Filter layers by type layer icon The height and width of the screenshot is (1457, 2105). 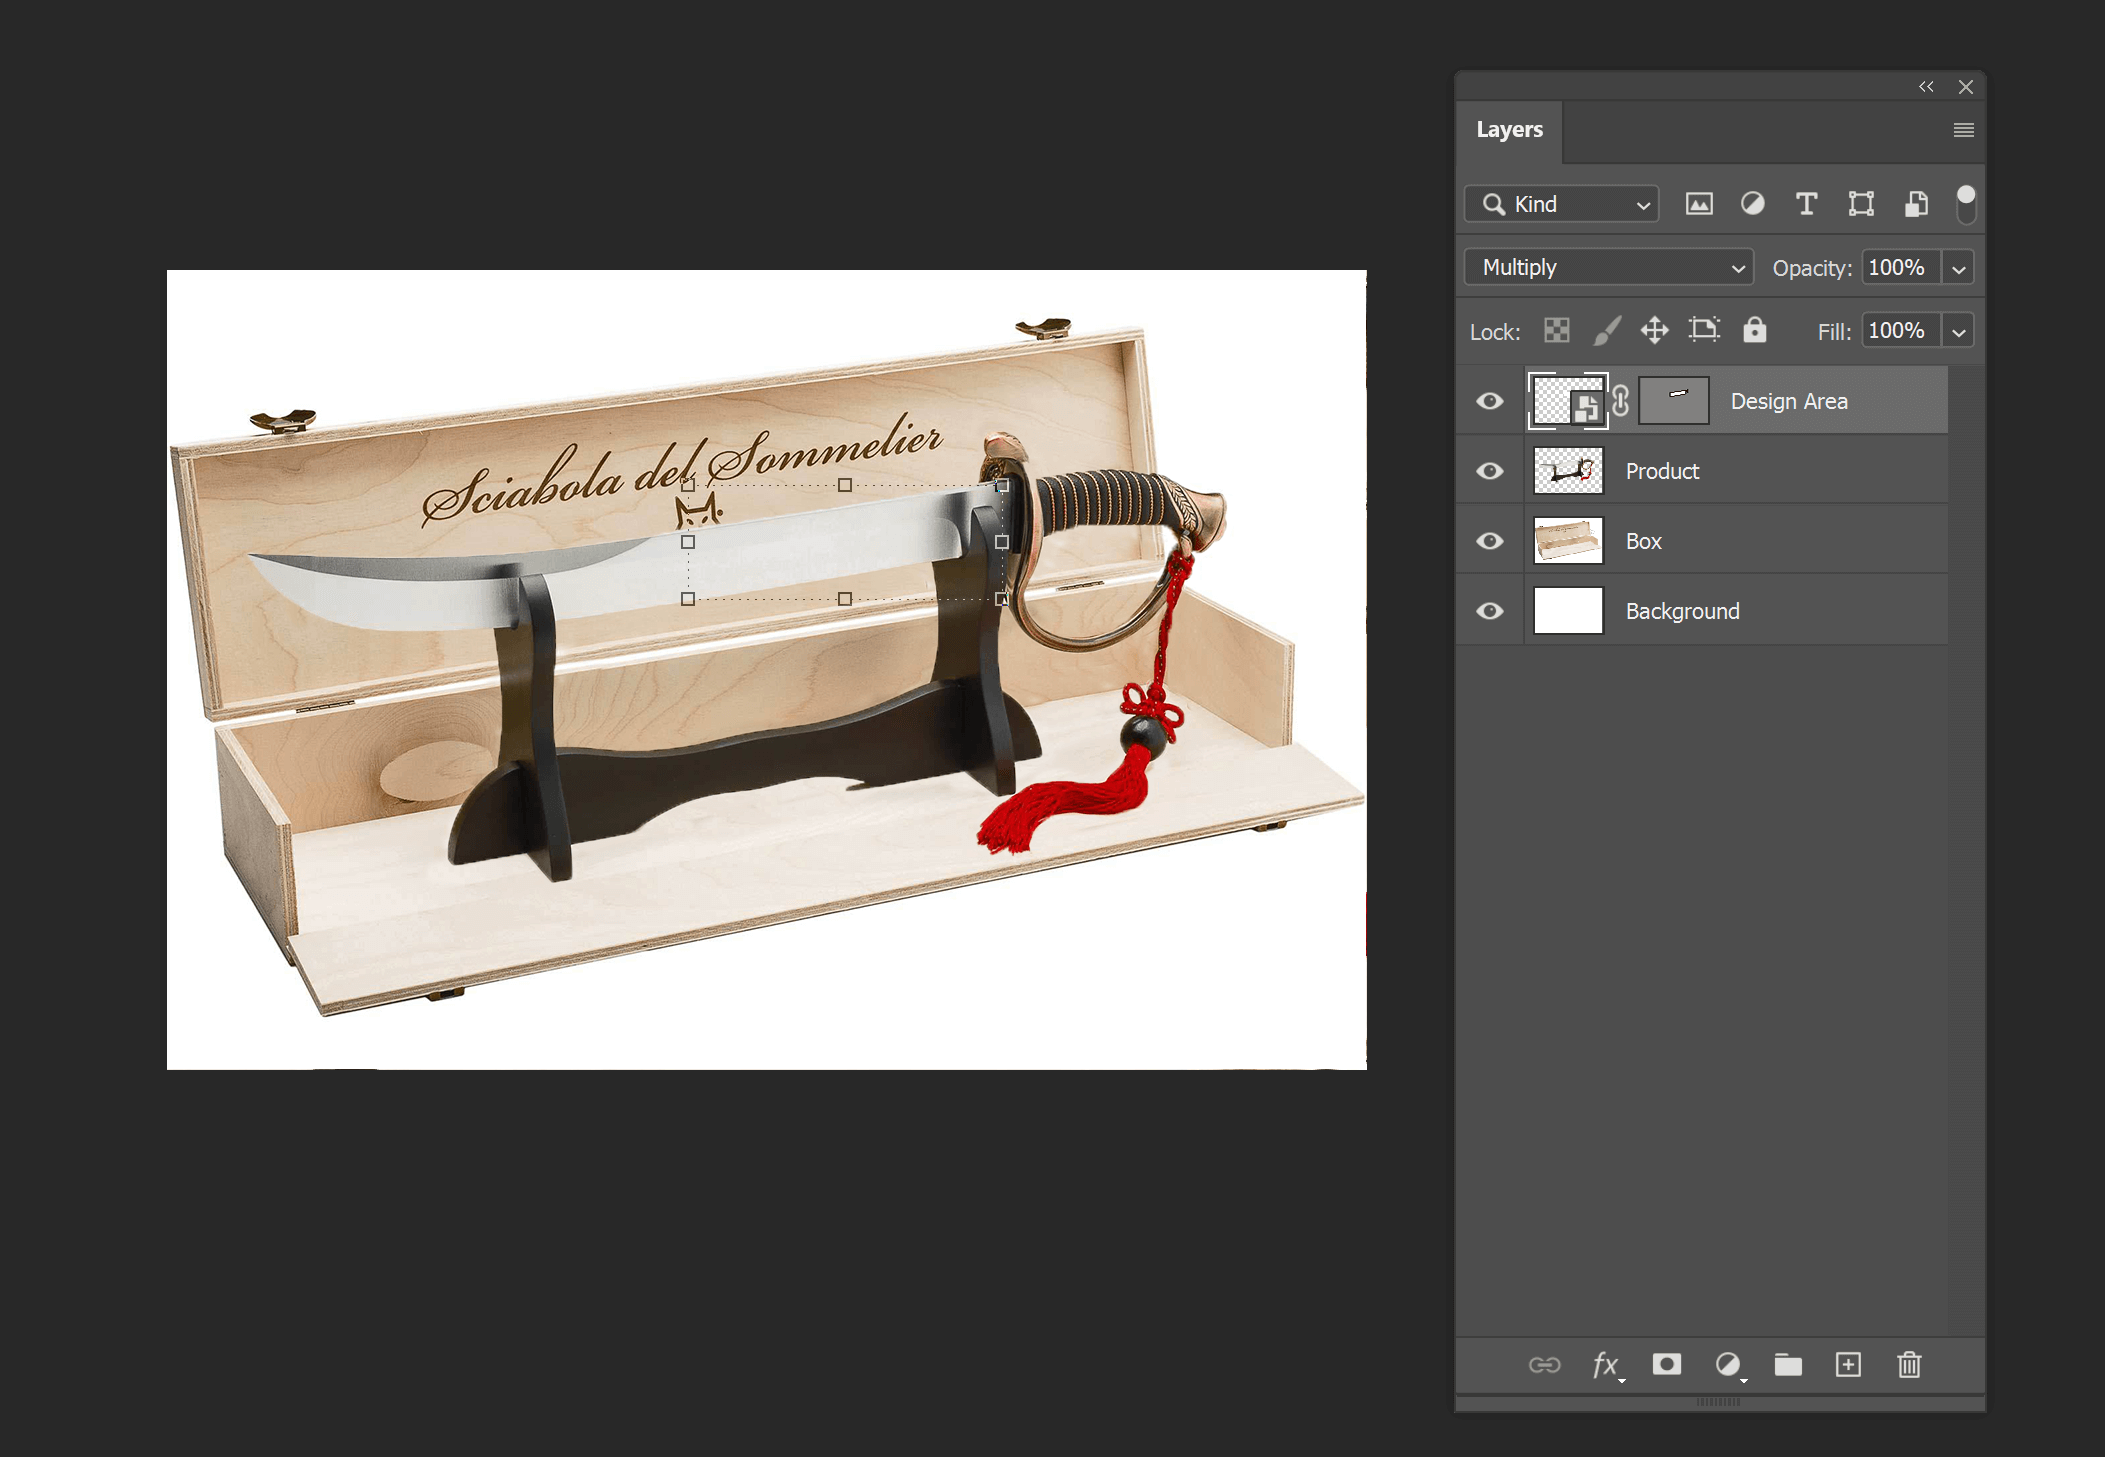1806,204
